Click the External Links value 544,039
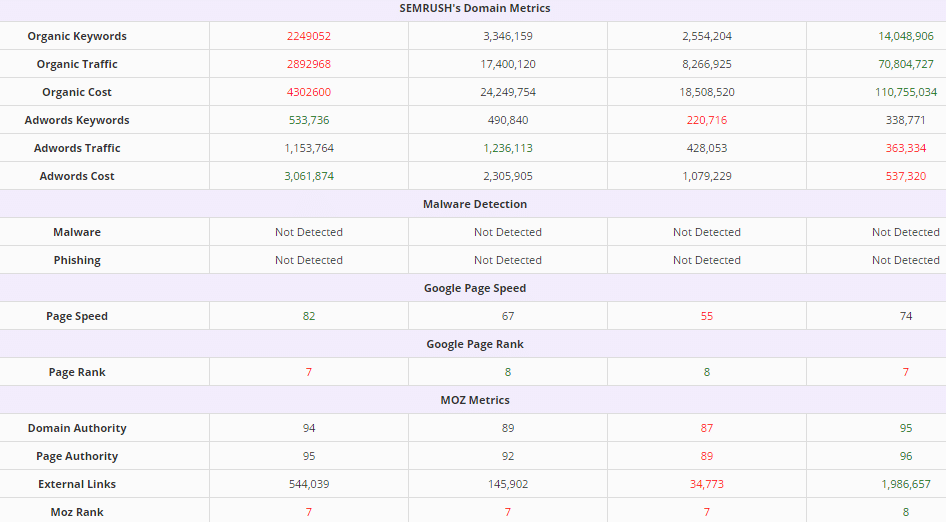This screenshot has width=946, height=522. (309, 484)
